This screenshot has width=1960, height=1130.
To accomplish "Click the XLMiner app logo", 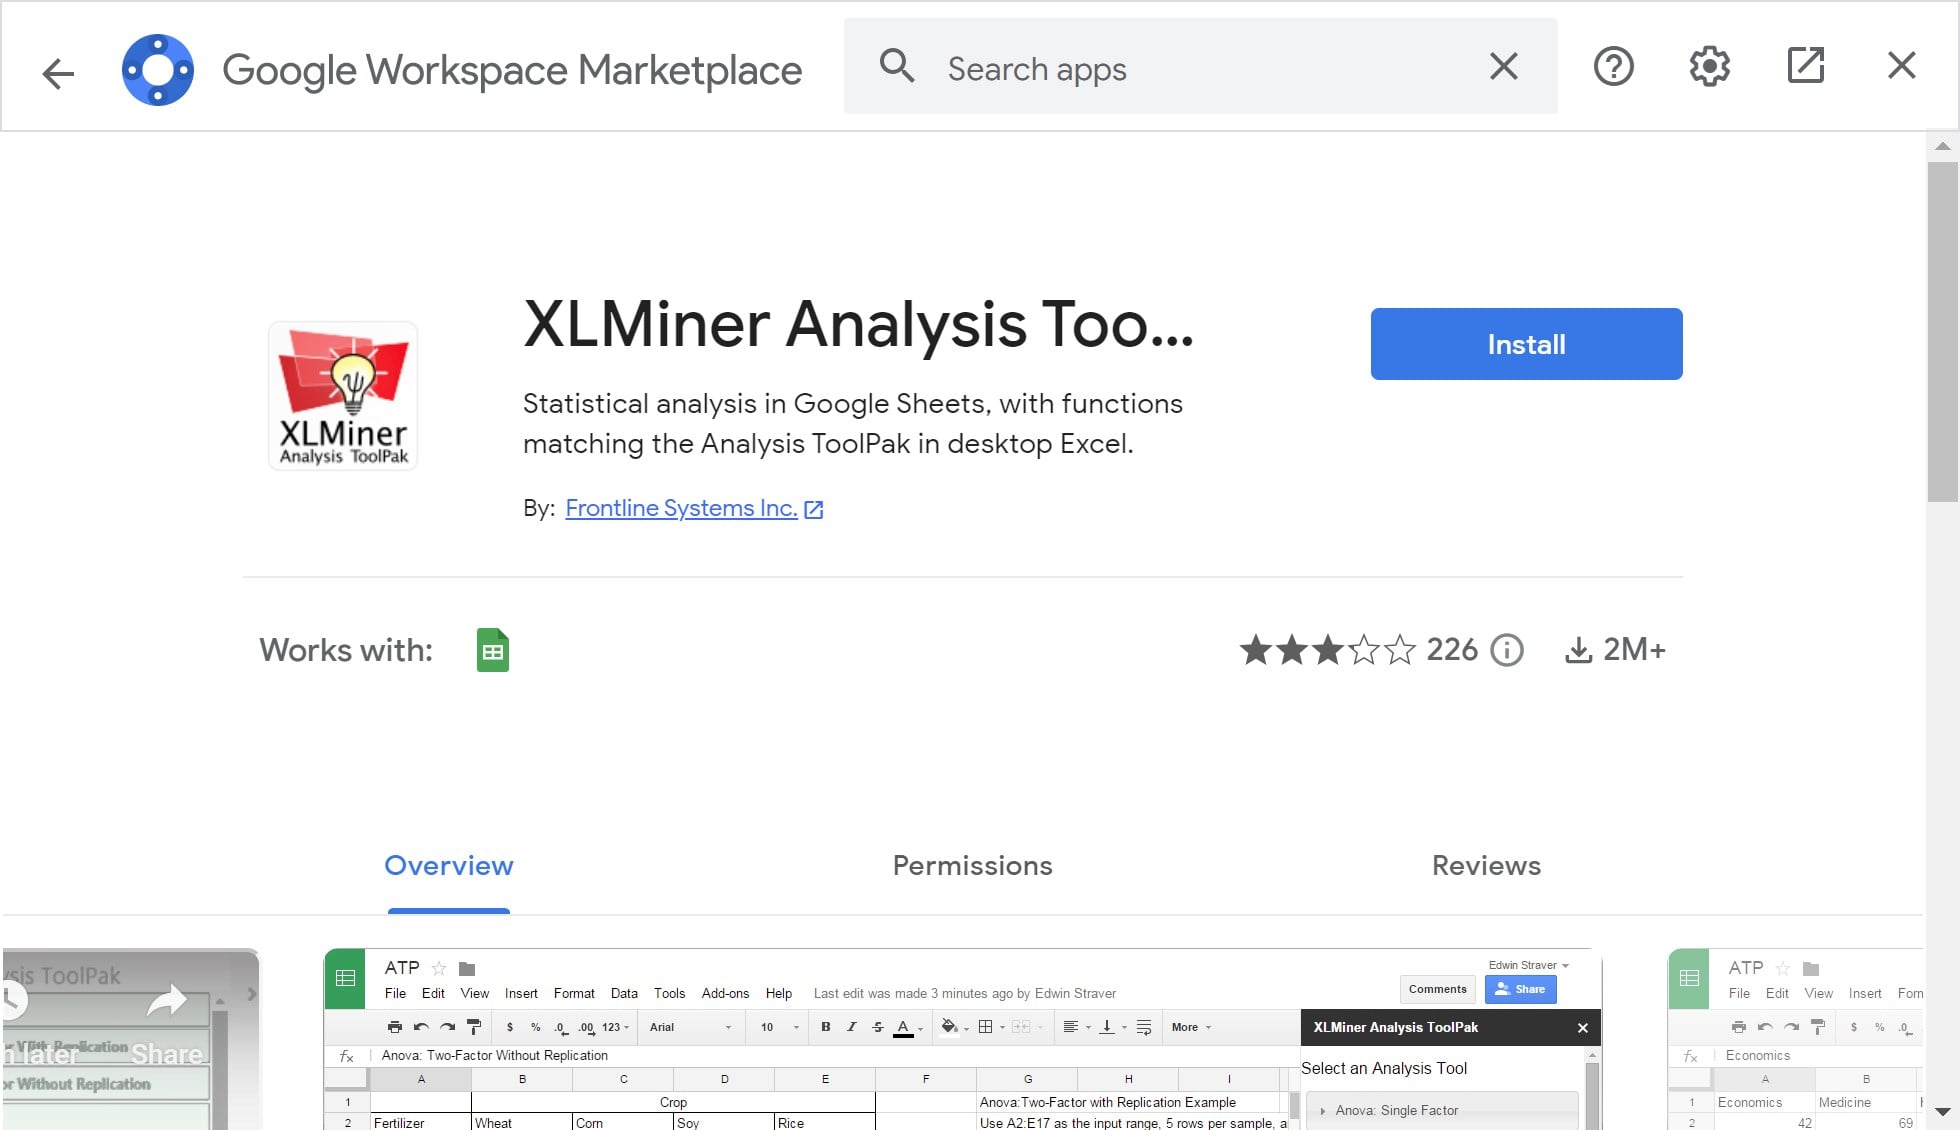I will click(343, 396).
